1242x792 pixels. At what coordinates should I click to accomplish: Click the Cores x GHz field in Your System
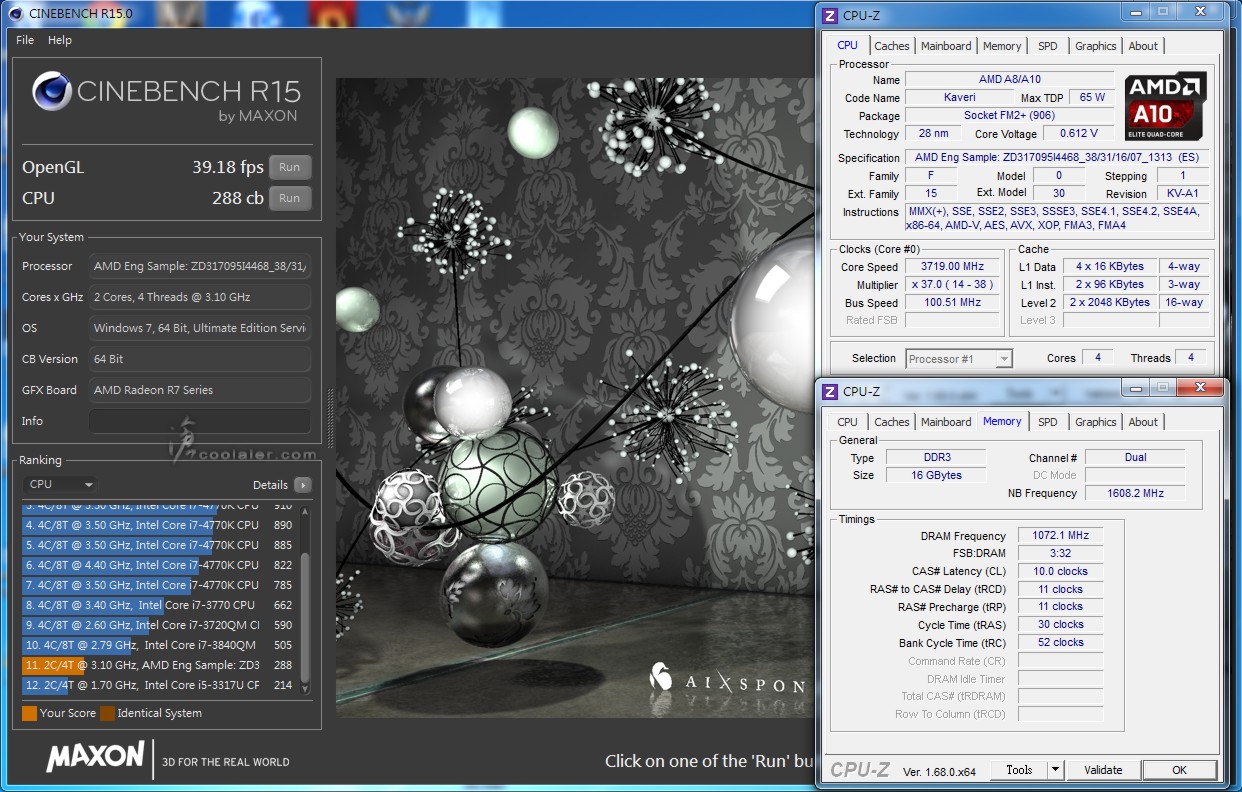coord(200,297)
